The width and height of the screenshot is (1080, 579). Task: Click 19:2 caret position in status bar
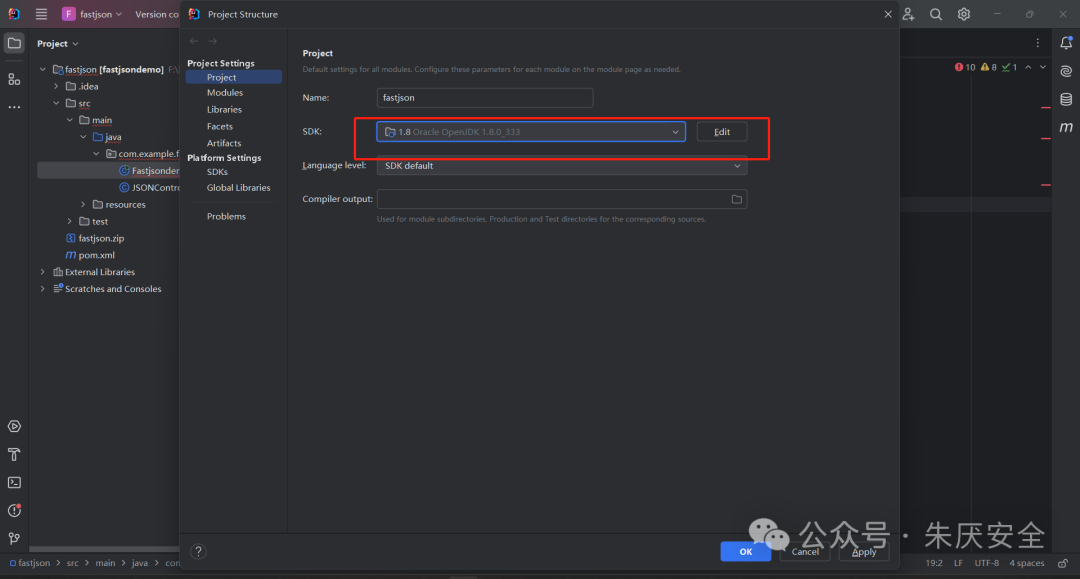click(x=933, y=563)
